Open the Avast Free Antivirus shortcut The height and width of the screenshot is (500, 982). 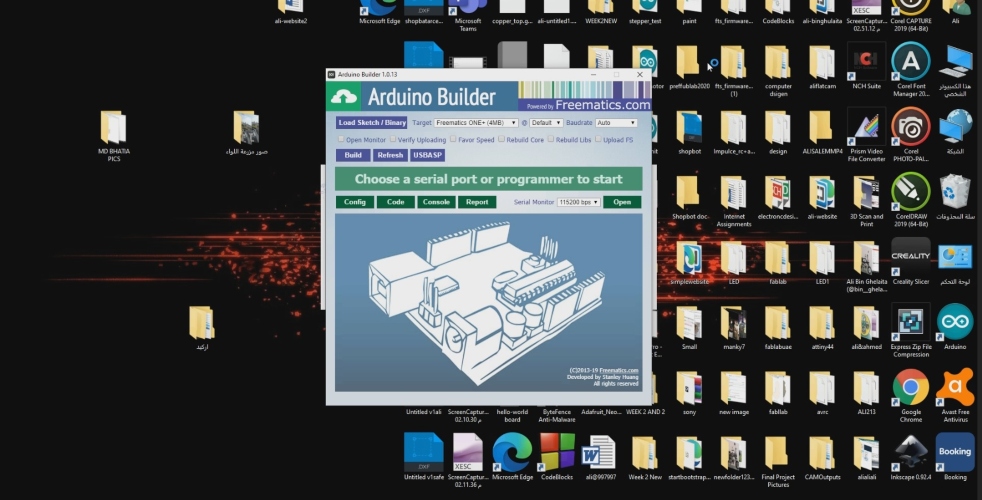[x=954, y=387]
